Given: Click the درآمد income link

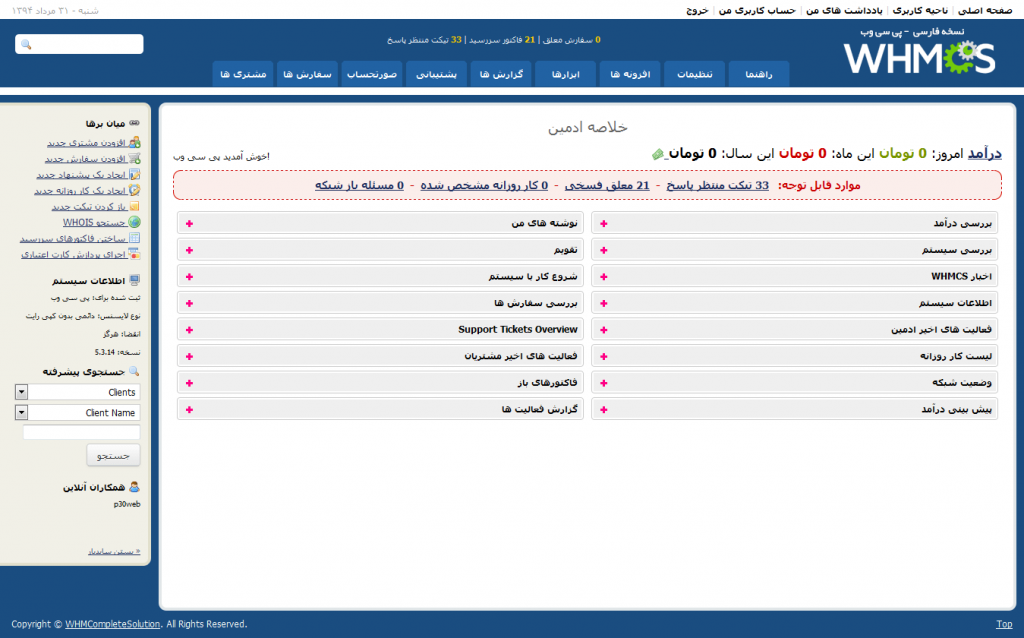Looking at the screenshot, I should 984,153.
